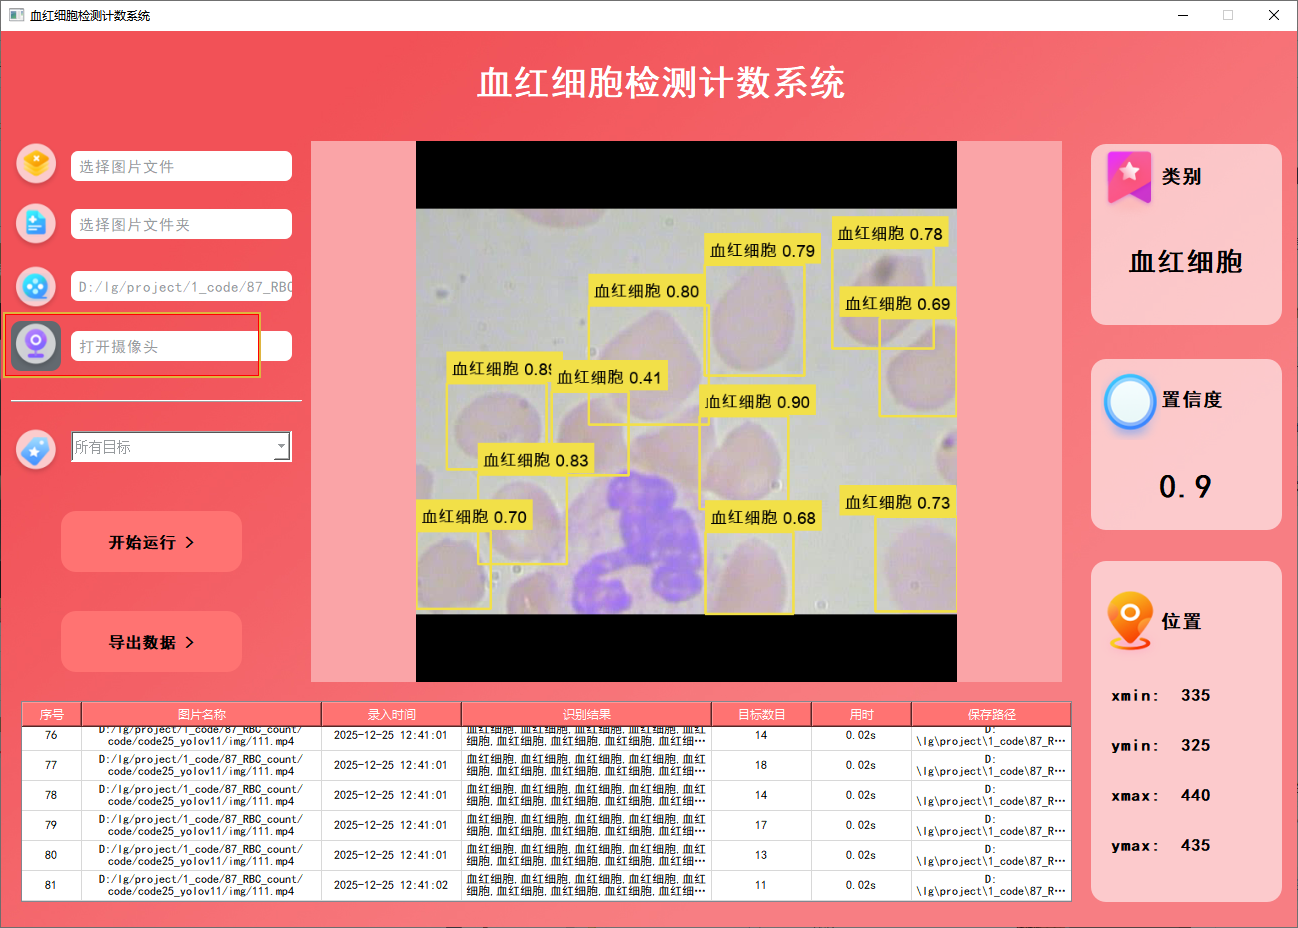The width and height of the screenshot is (1298, 928).
Task: Click detection label 血红细胞 0.90
Action: tap(758, 402)
